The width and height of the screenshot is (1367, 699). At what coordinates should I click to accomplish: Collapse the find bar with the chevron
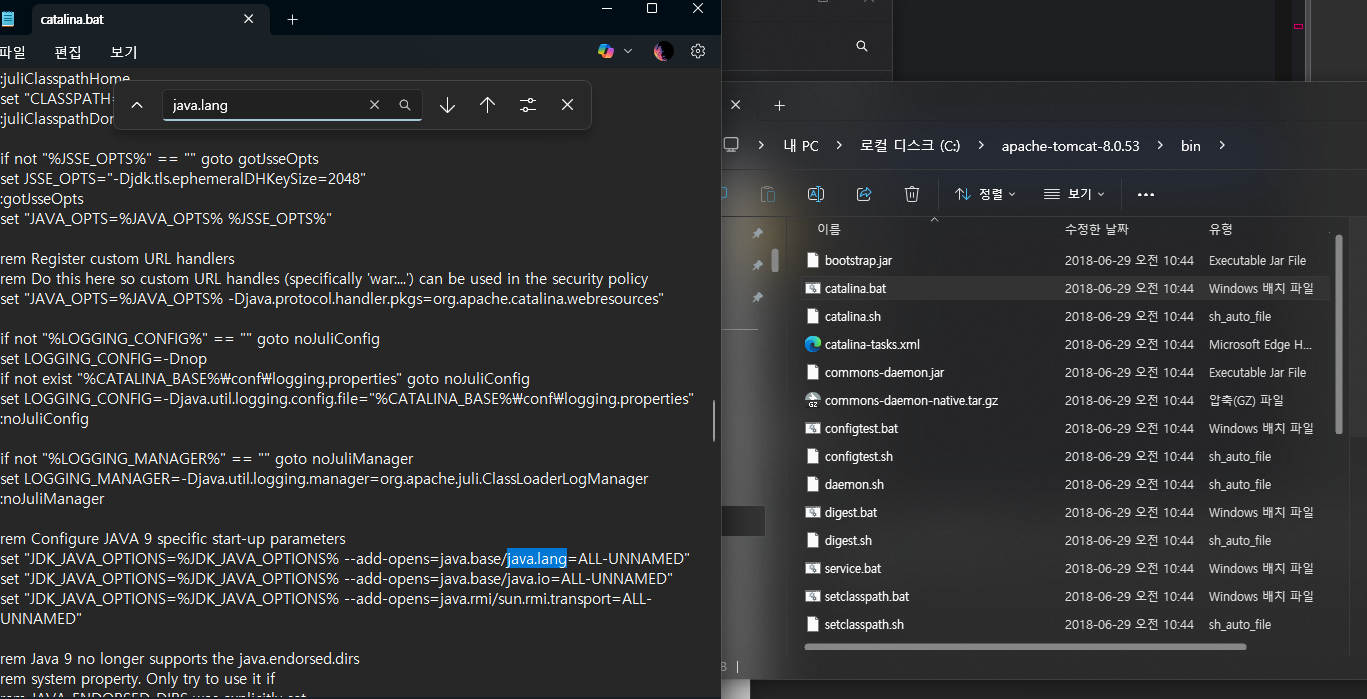(x=138, y=105)
